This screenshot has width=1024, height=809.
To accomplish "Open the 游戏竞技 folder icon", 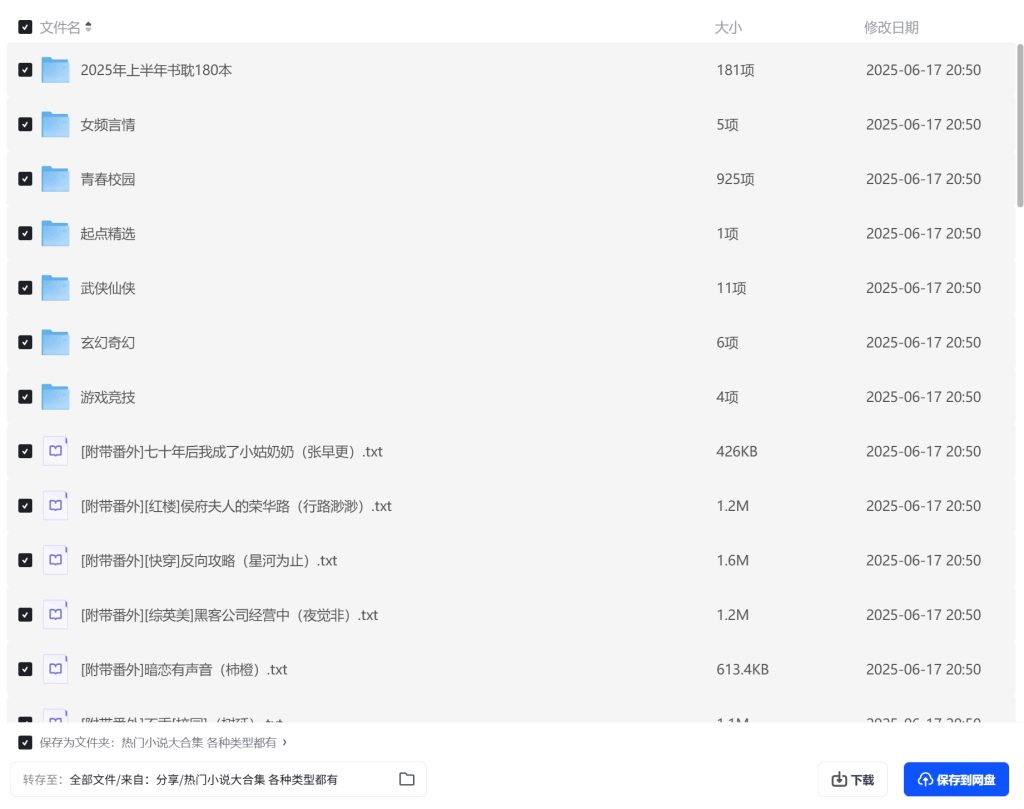I will (x=56, y=397).
